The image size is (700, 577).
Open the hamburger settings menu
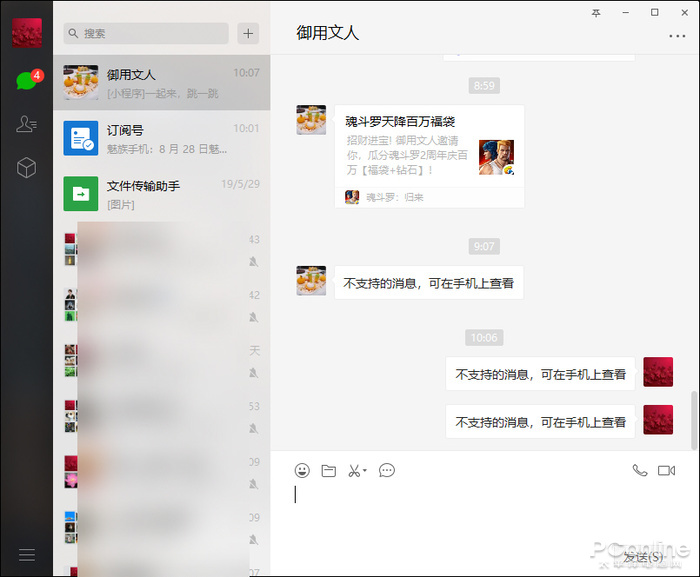click(27, 554)
